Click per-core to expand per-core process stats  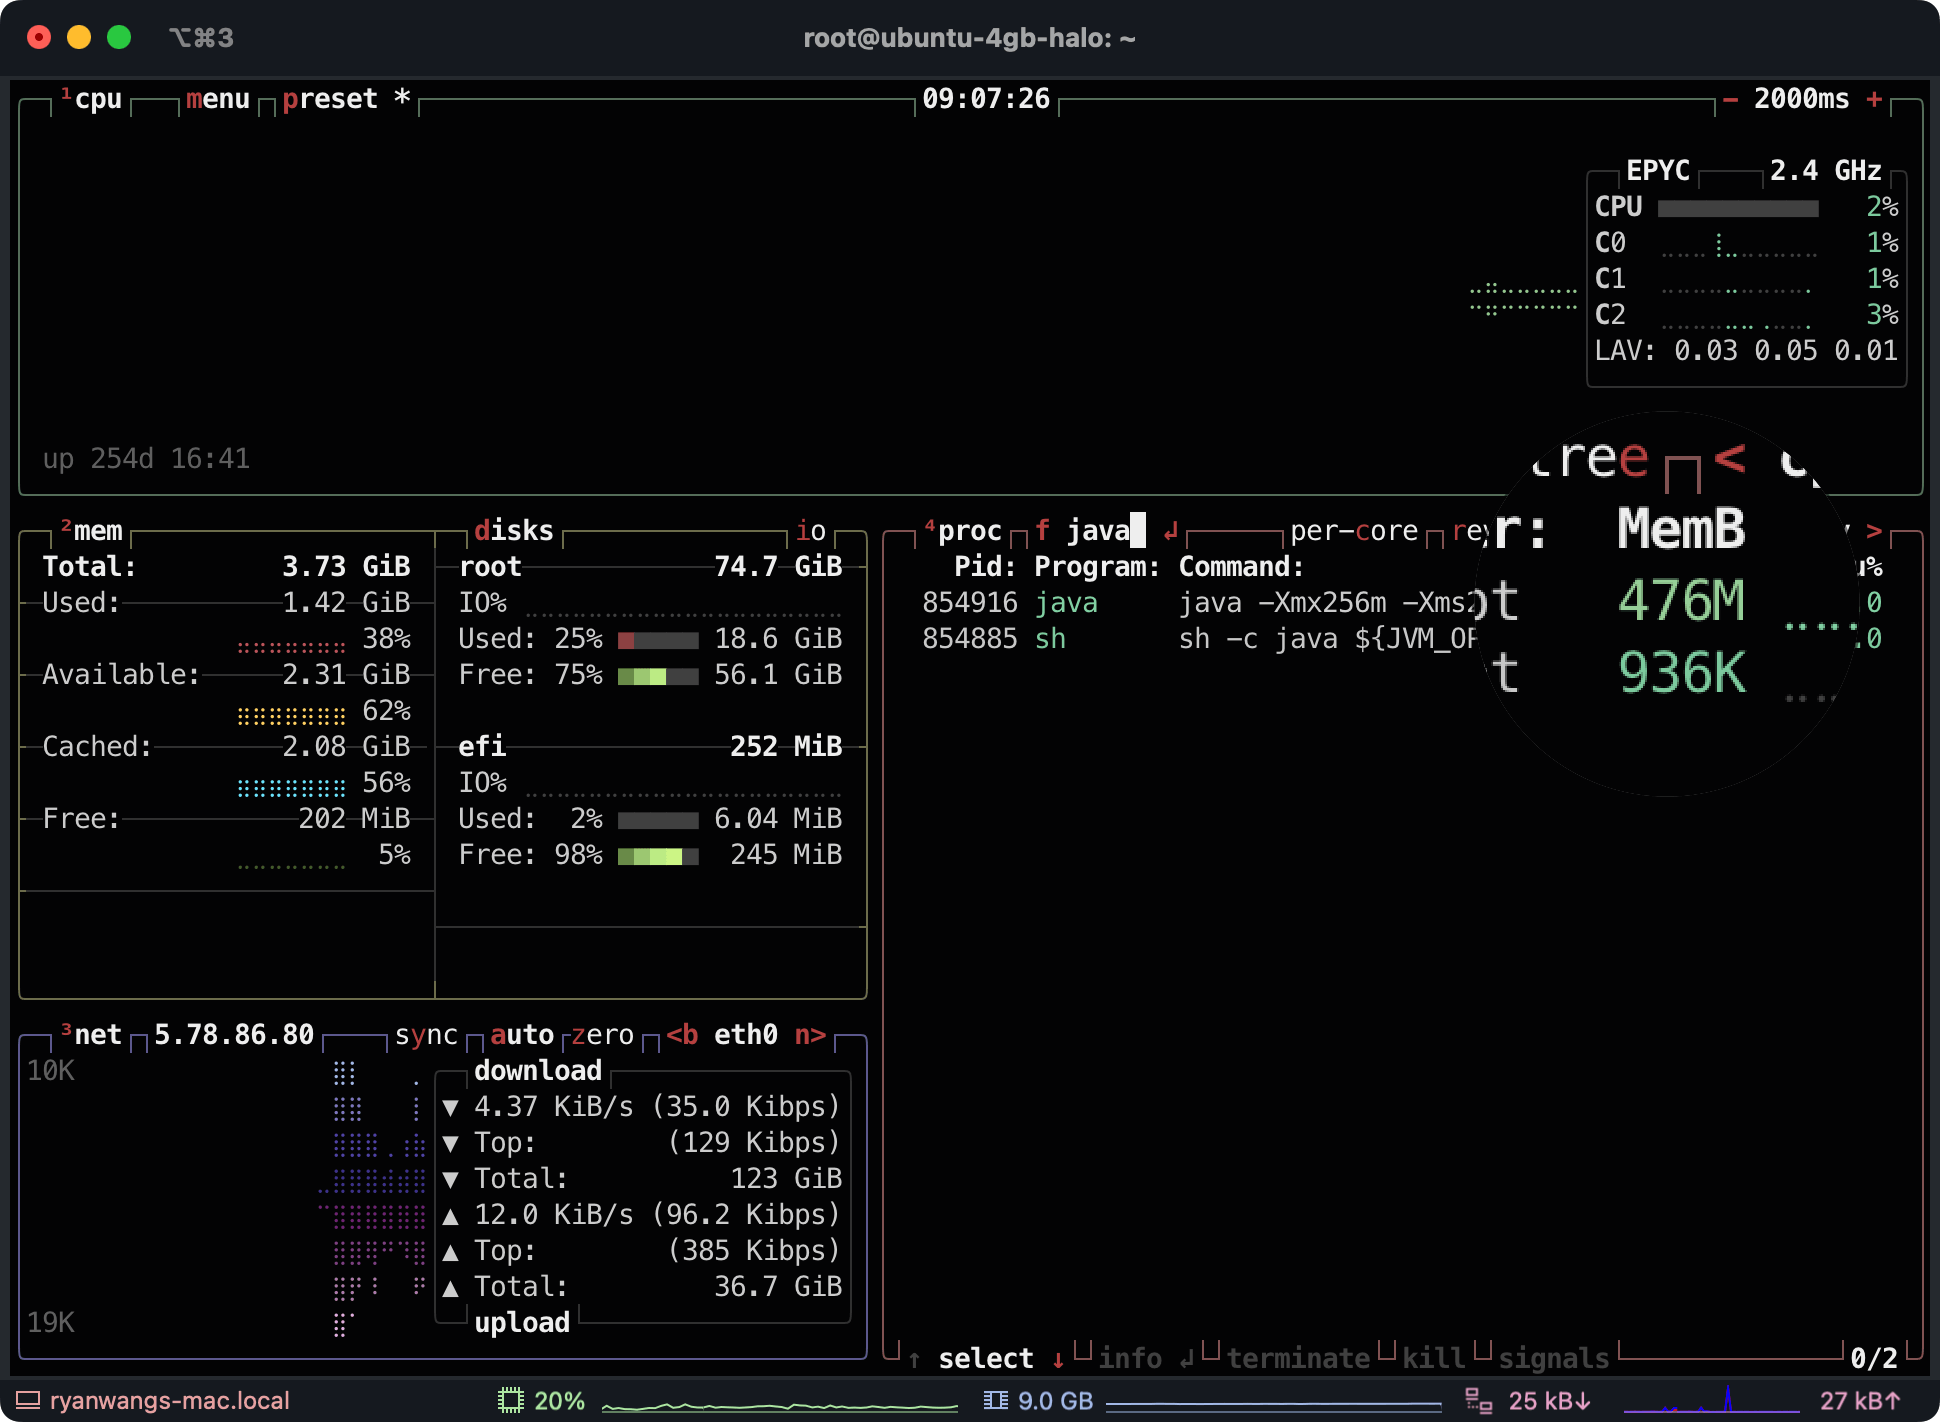tap(1354, 529)
